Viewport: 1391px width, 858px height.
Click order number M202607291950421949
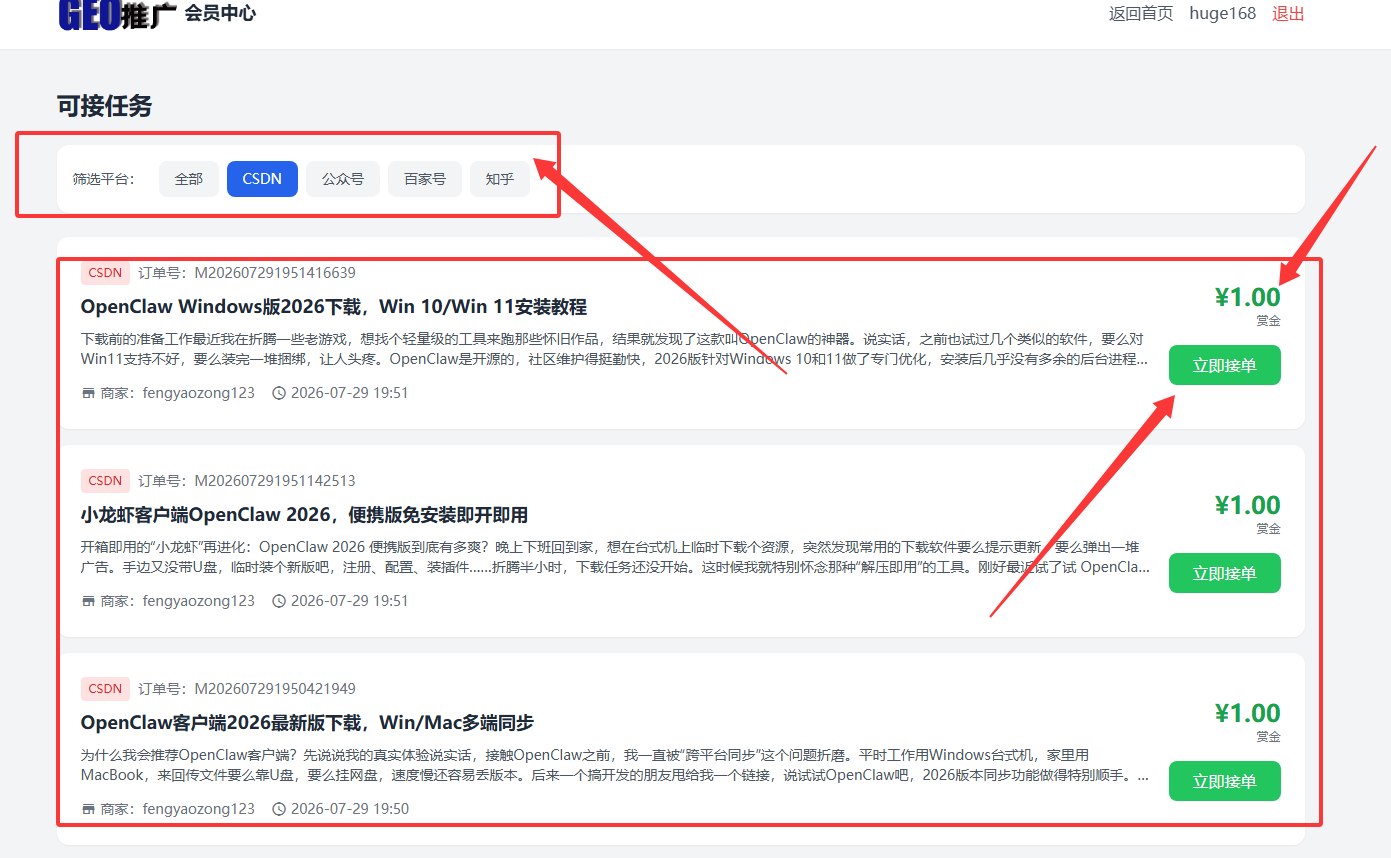(x=275, y=689)
